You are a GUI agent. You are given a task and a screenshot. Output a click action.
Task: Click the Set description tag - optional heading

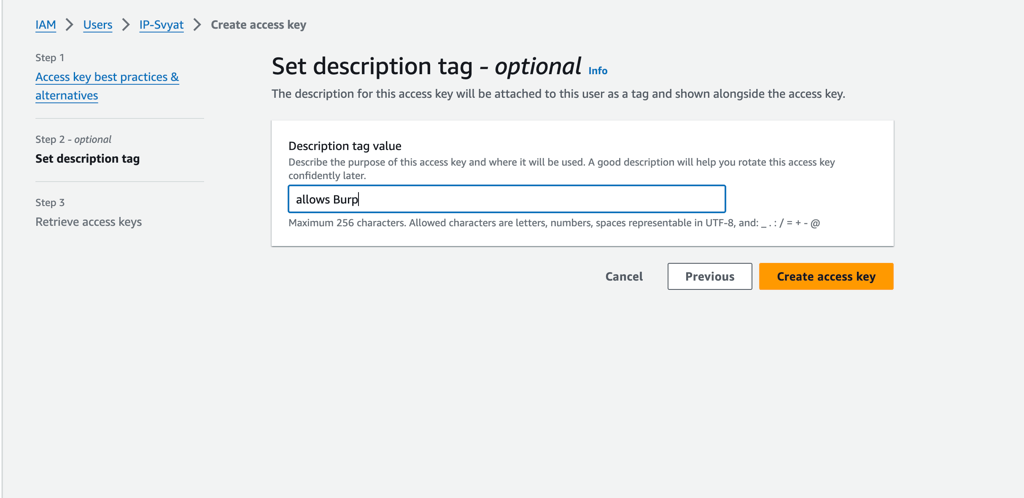pyautogui.click(x=426, y=66)
